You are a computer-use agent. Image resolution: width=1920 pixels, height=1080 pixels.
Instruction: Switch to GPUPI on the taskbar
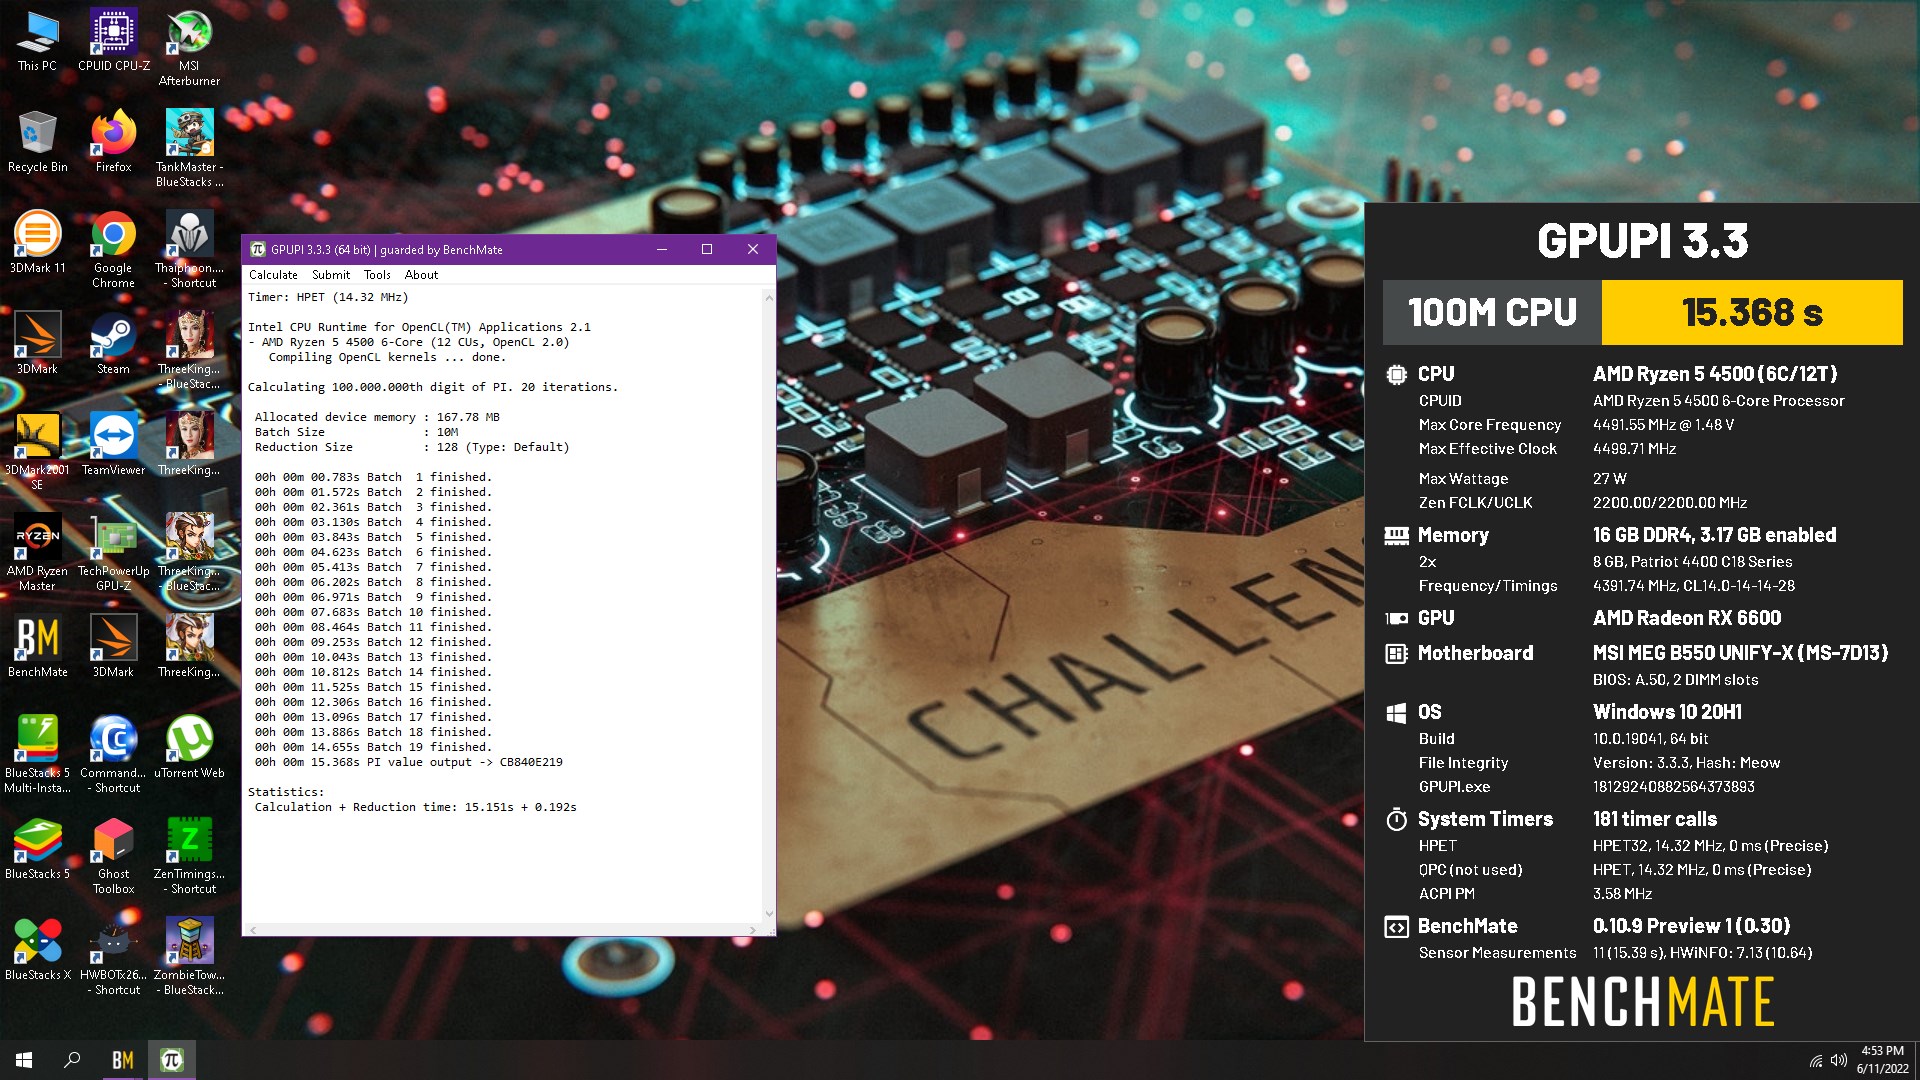172,1060
